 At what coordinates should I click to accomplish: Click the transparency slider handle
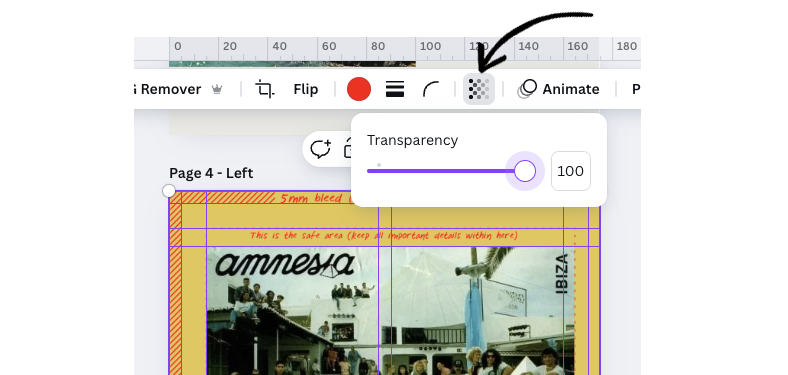[x=525, y=171]
